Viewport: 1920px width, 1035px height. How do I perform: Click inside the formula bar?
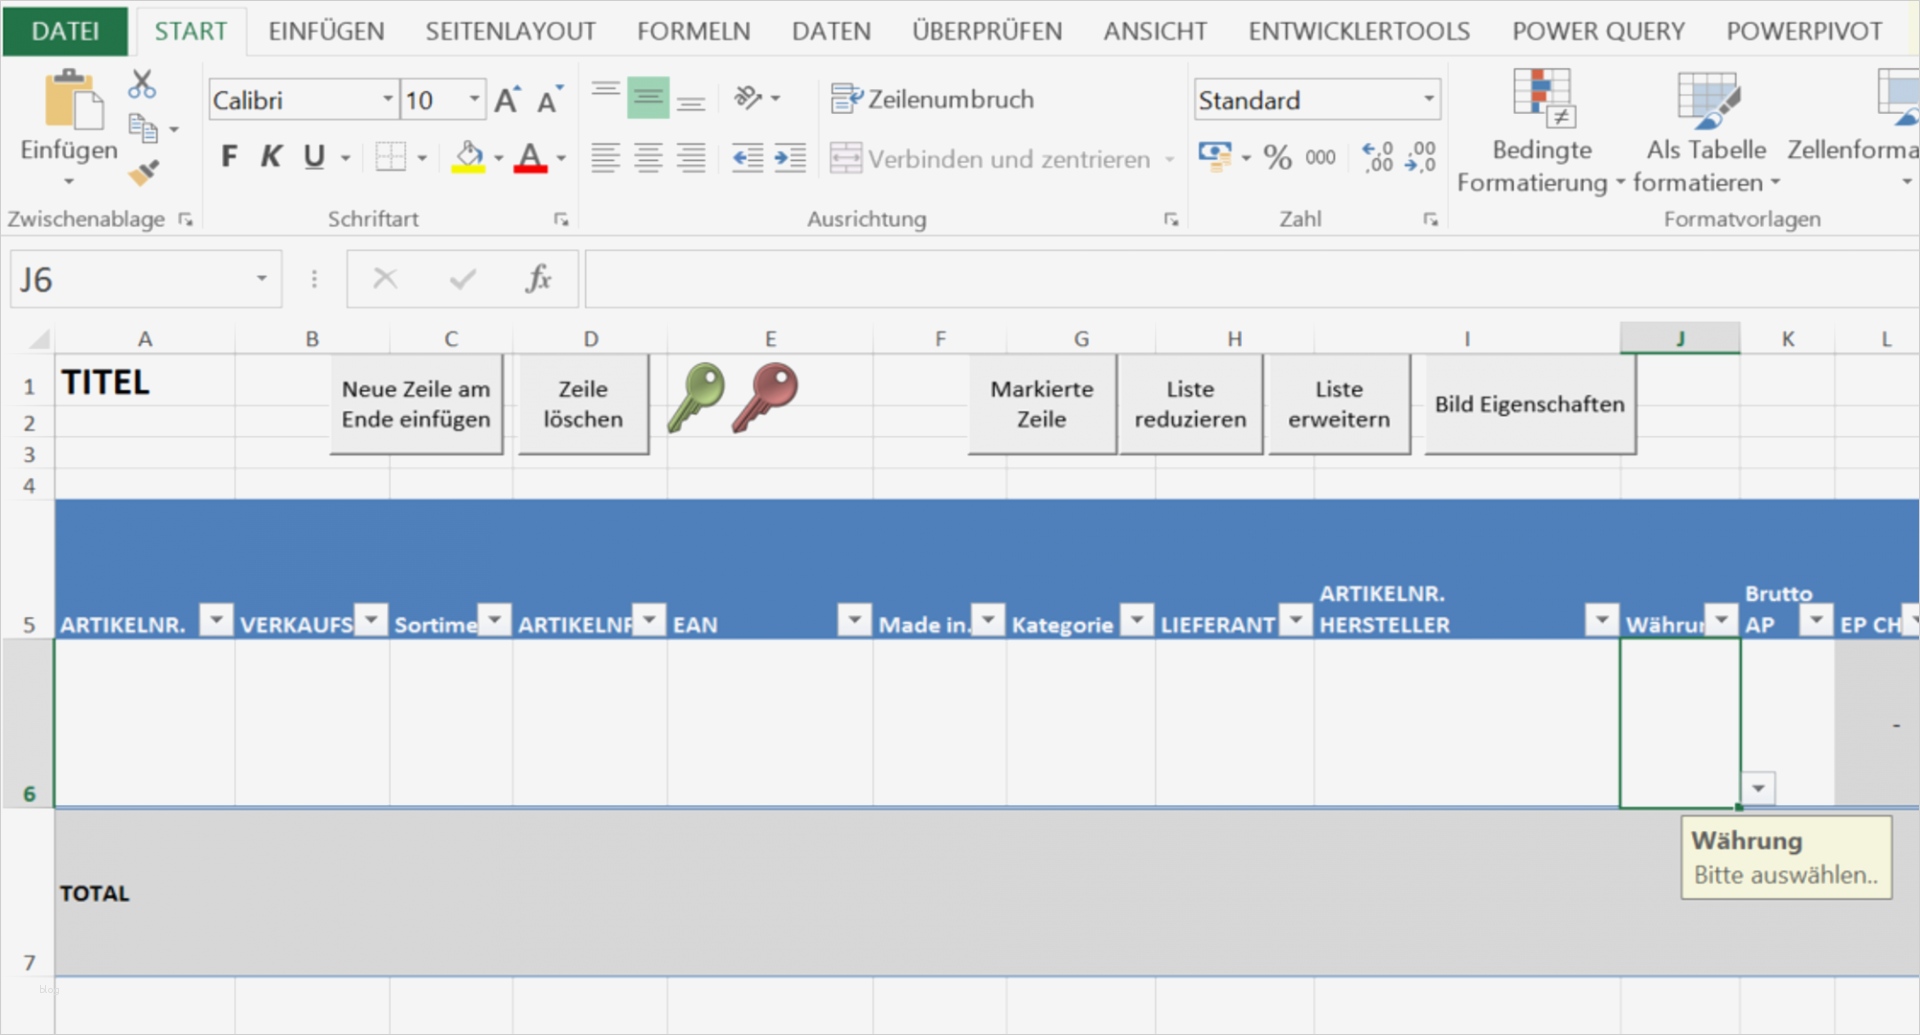tap(1200, 279)
